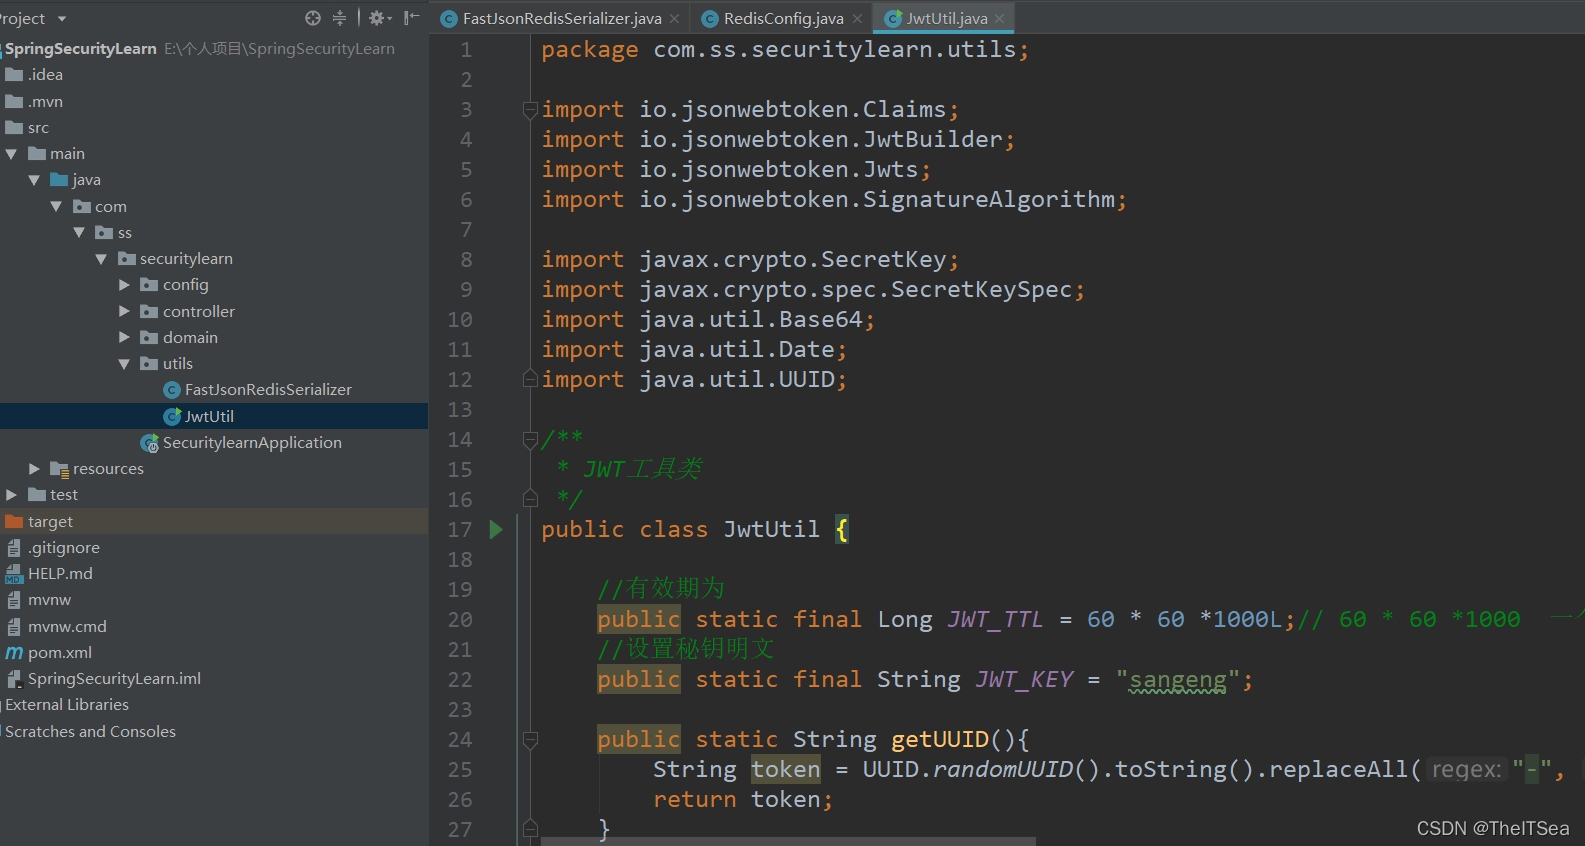Expand the resources folder

click(34, 469)
